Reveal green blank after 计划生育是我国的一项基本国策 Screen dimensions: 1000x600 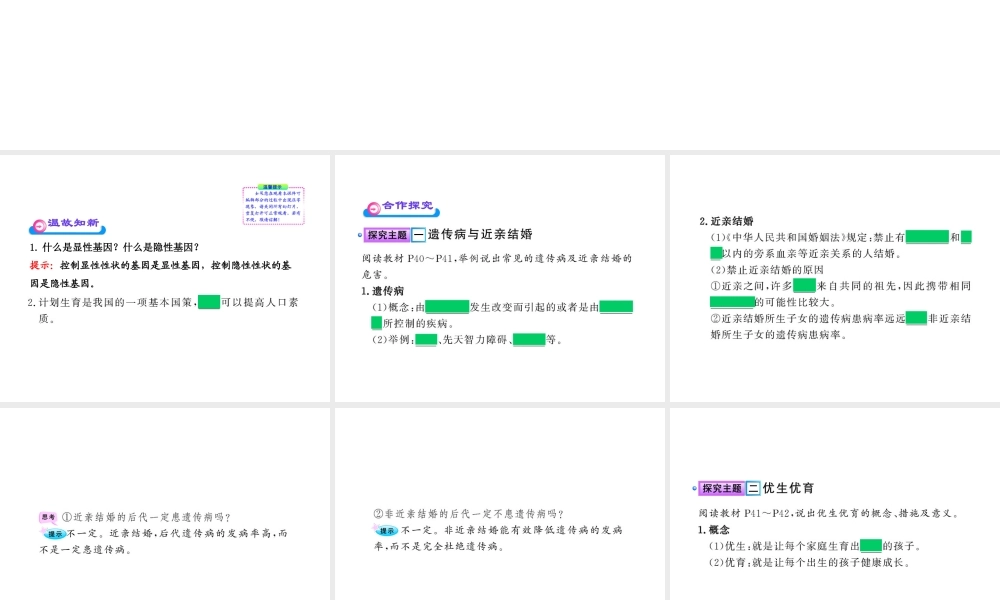tap(209, 302)
